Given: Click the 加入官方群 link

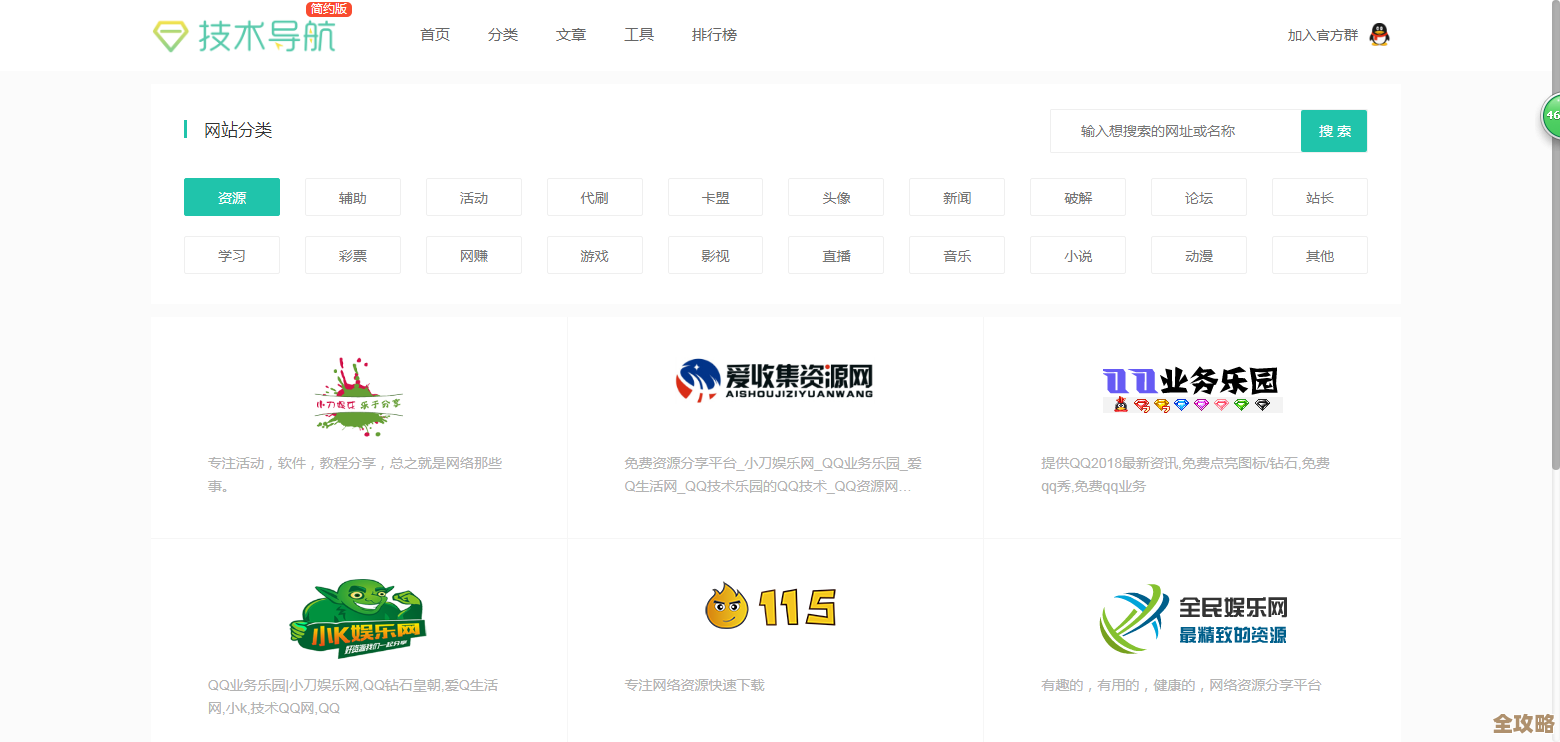Looking at the screenshot, I should click(x=1322, y=34).
